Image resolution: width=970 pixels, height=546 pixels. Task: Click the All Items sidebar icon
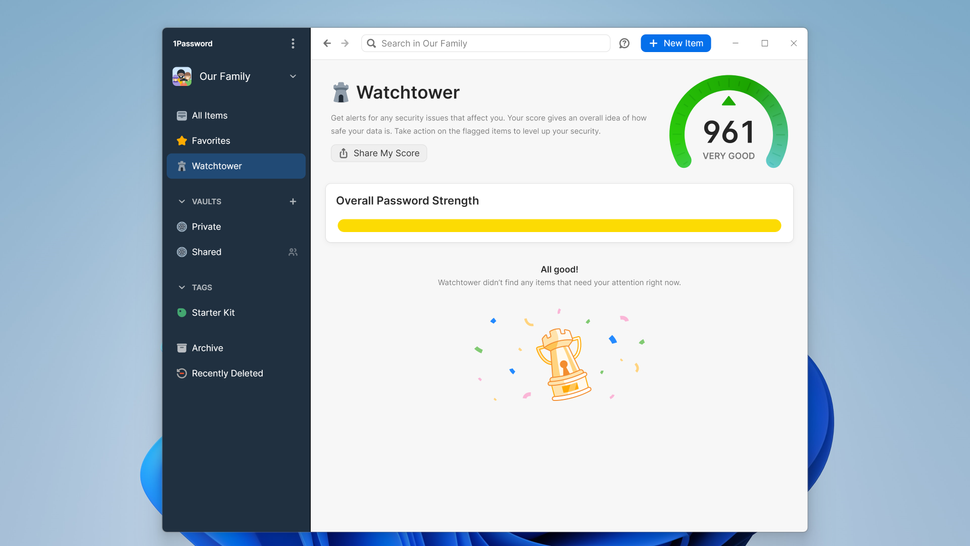point(182,116)
